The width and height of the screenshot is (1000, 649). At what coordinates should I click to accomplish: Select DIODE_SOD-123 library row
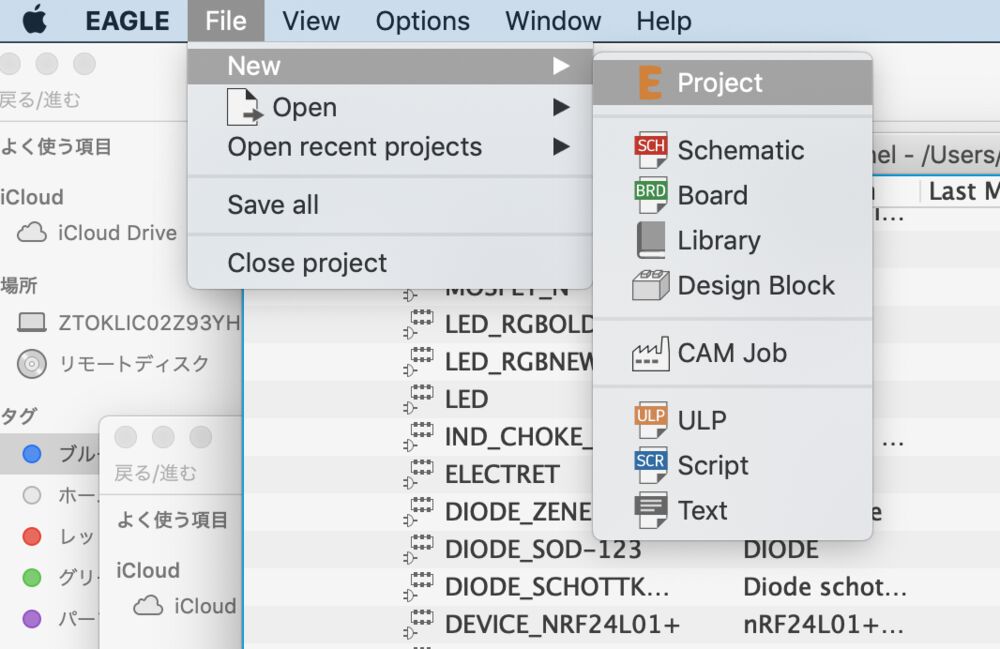pyautogui.click(x=542, y=549)
